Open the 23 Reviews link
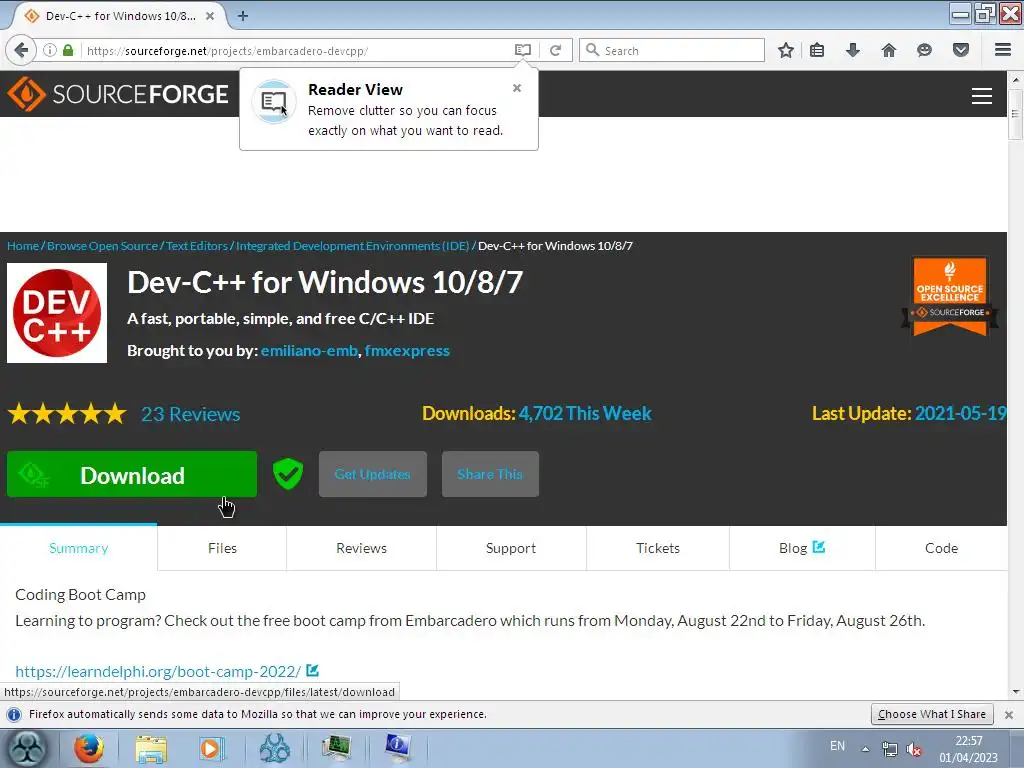The image size is (1024, 768). [191, 414]
